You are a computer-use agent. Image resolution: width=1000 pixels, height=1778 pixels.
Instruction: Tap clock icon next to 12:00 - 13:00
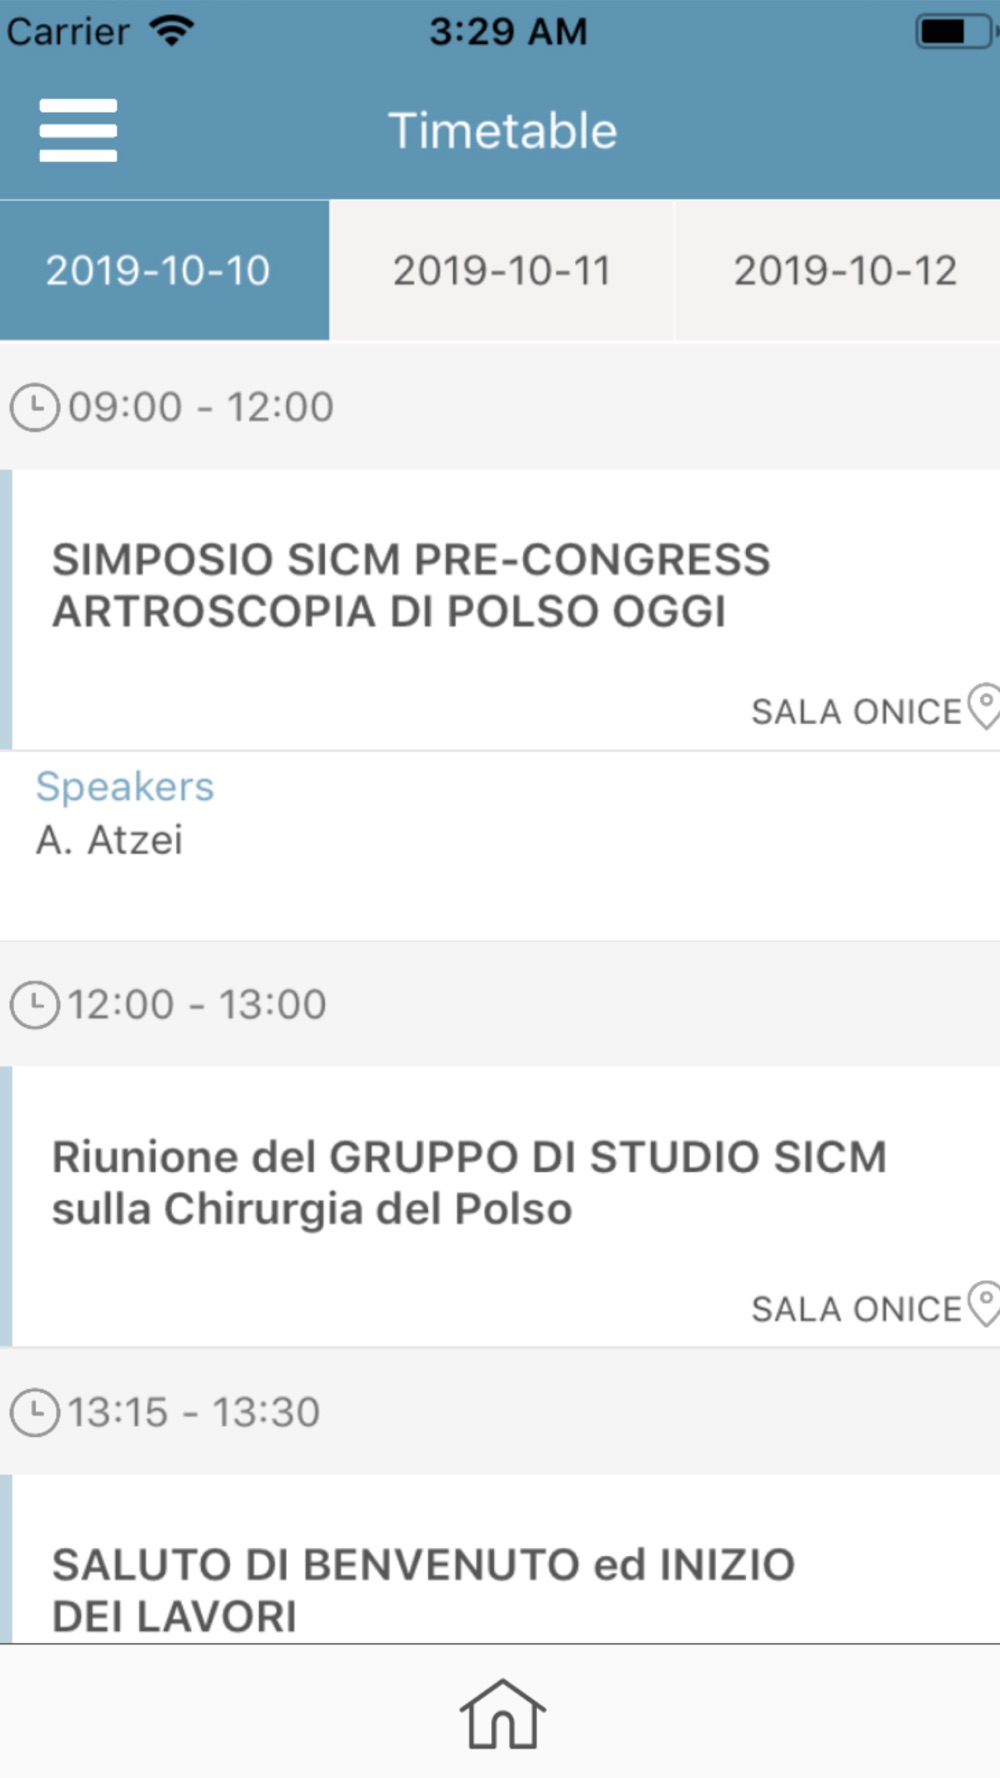(35, 1005)
